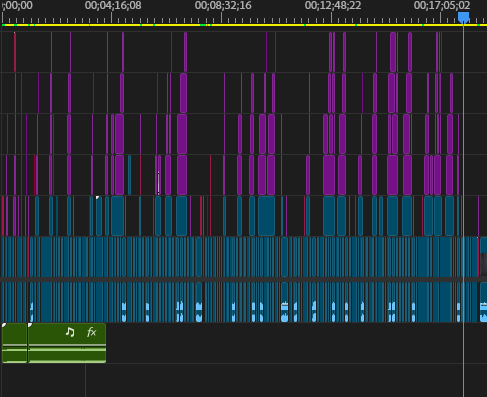
Task: Click the fx badge on the green audio clip
Action: [91, 332]
